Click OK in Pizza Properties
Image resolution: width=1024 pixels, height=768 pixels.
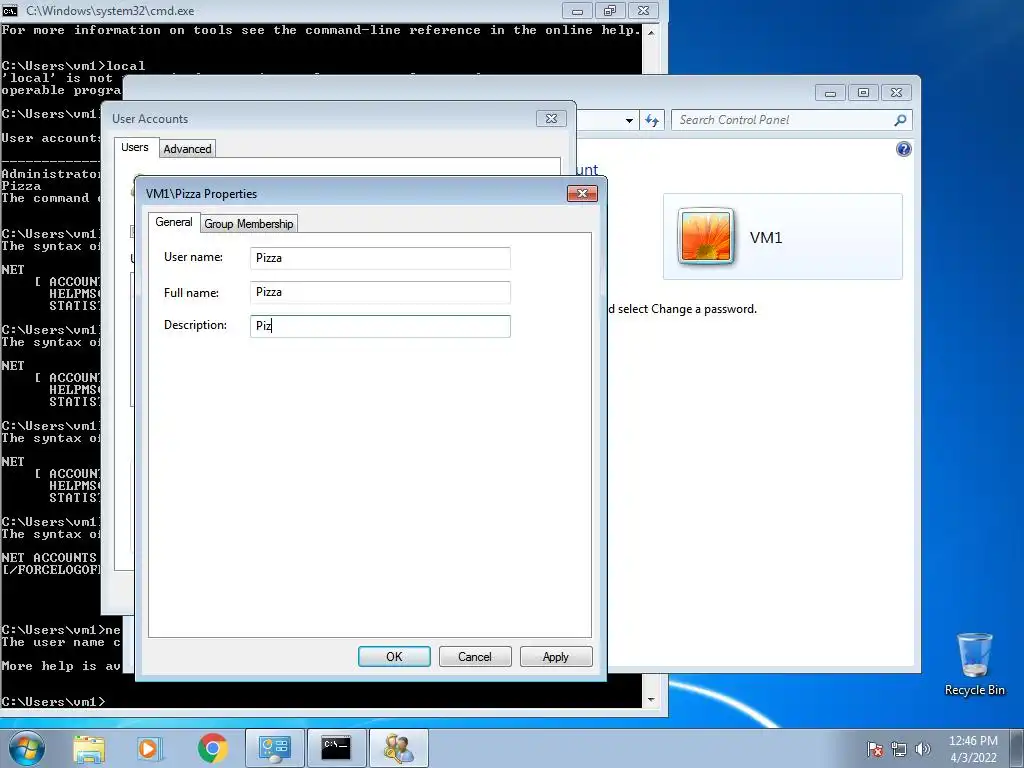(394, 656)
